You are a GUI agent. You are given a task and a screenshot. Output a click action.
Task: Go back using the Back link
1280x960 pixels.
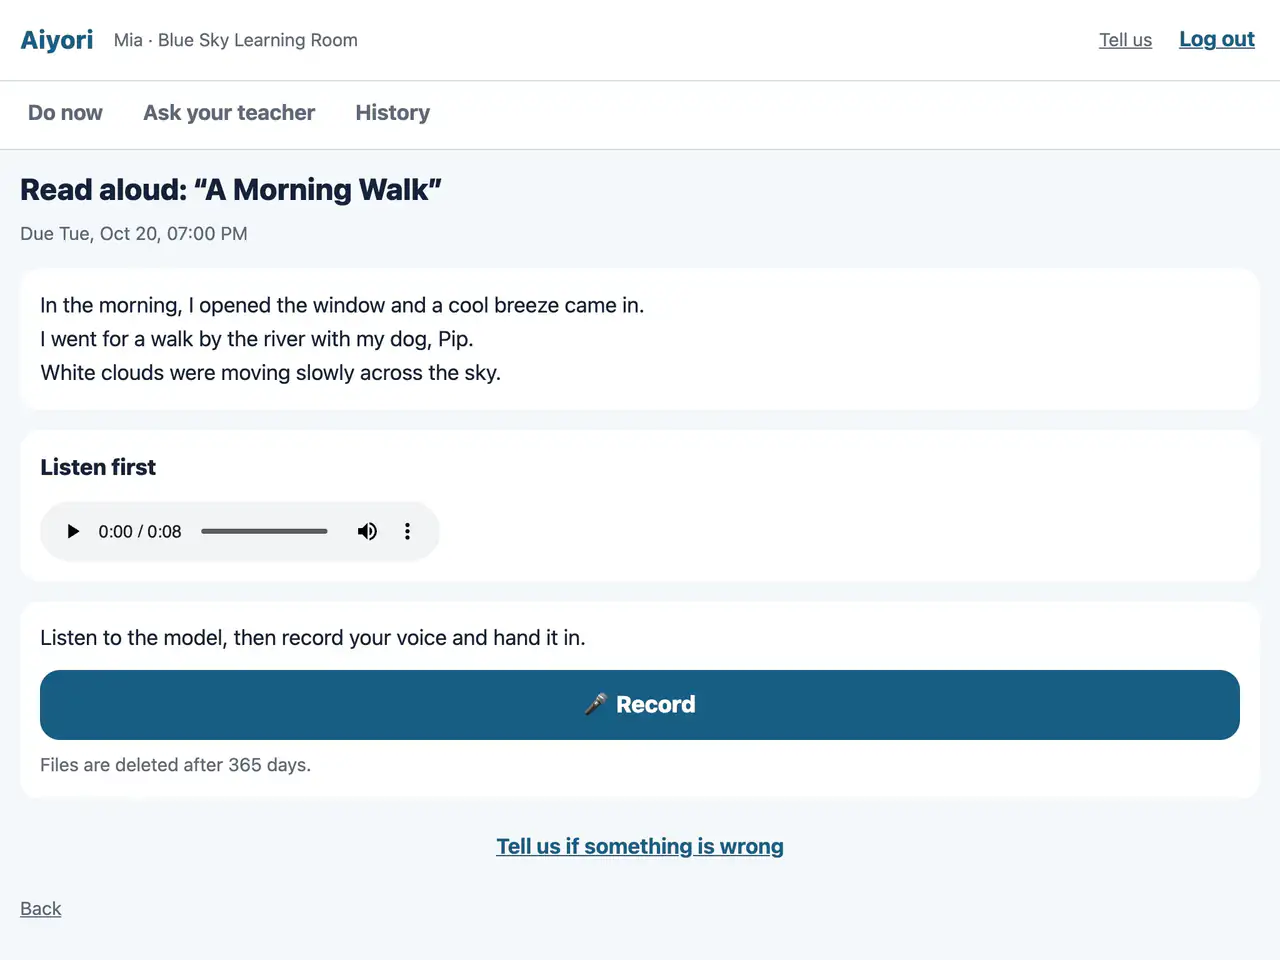[41, 908]
